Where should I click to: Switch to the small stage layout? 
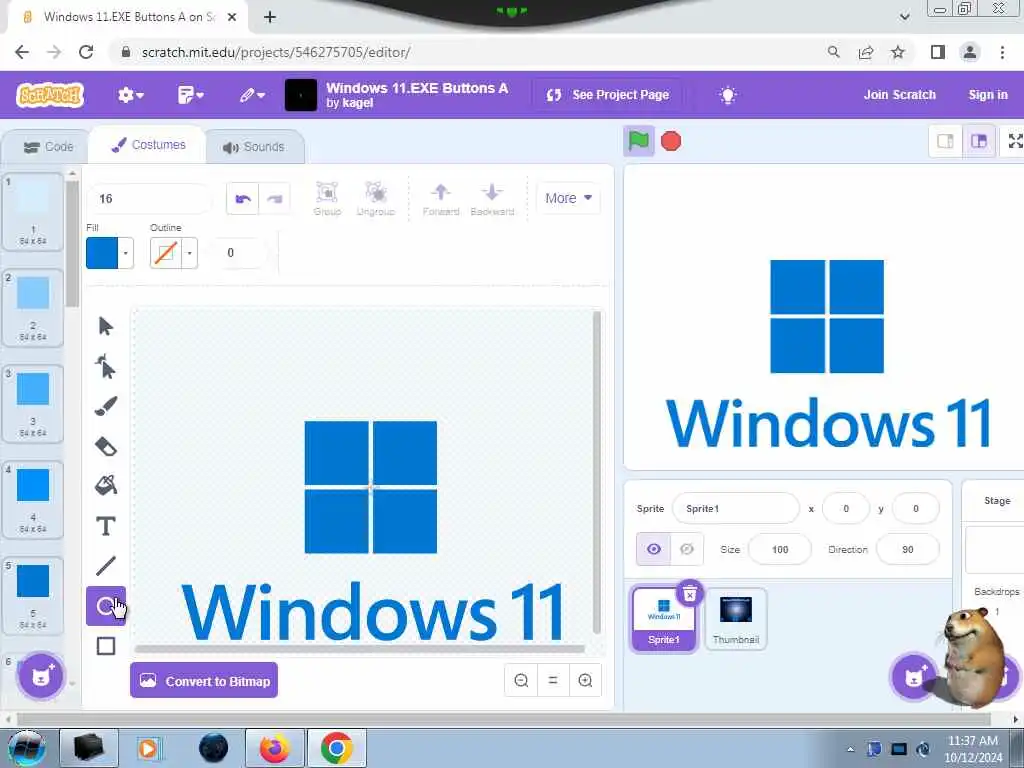945,141
